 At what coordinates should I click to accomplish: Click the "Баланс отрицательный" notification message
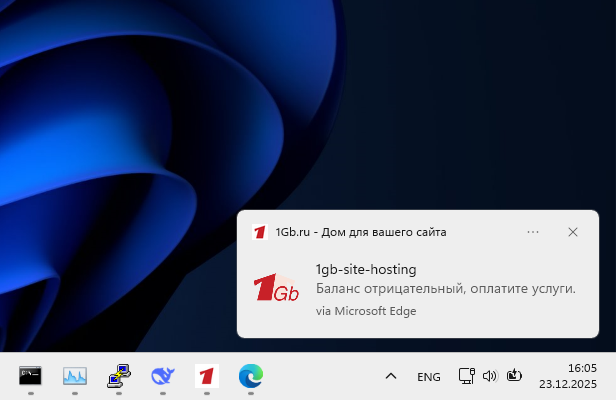coord(445,289)
